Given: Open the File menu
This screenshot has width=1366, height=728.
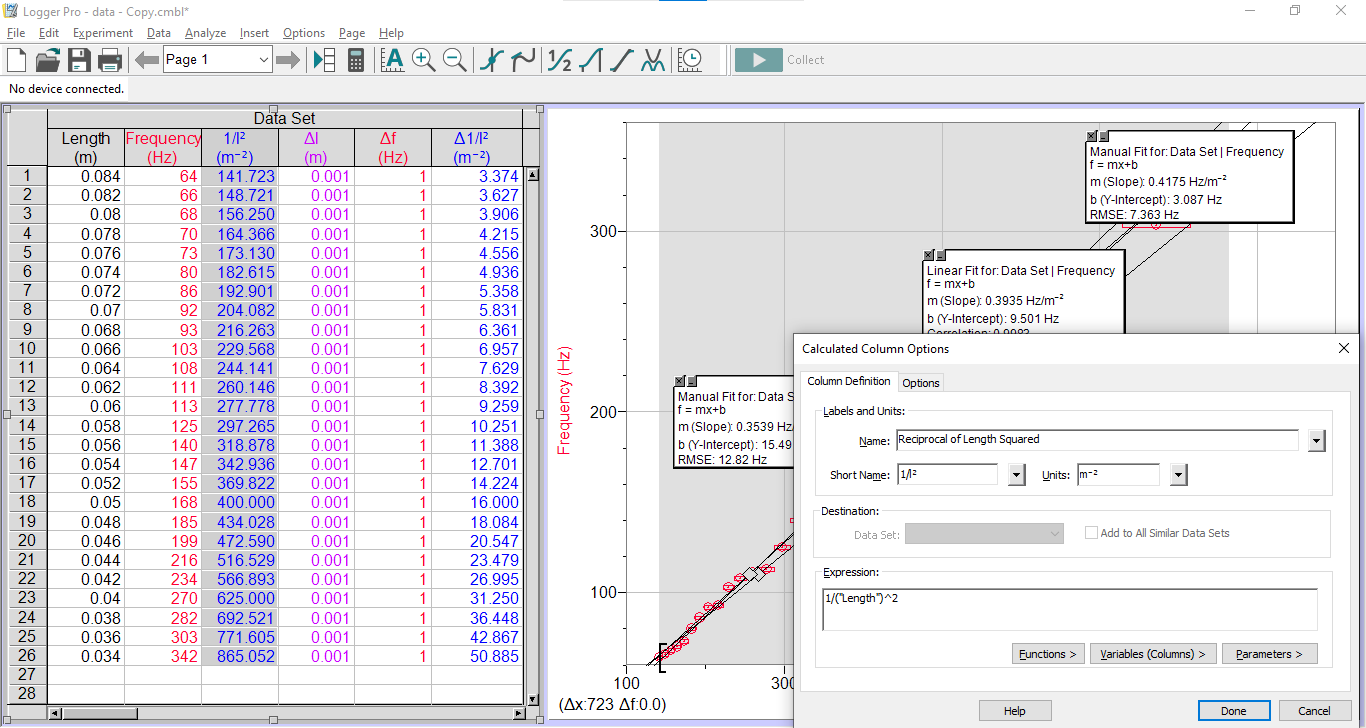Looking at the screenshot, I should click(16, 33).
